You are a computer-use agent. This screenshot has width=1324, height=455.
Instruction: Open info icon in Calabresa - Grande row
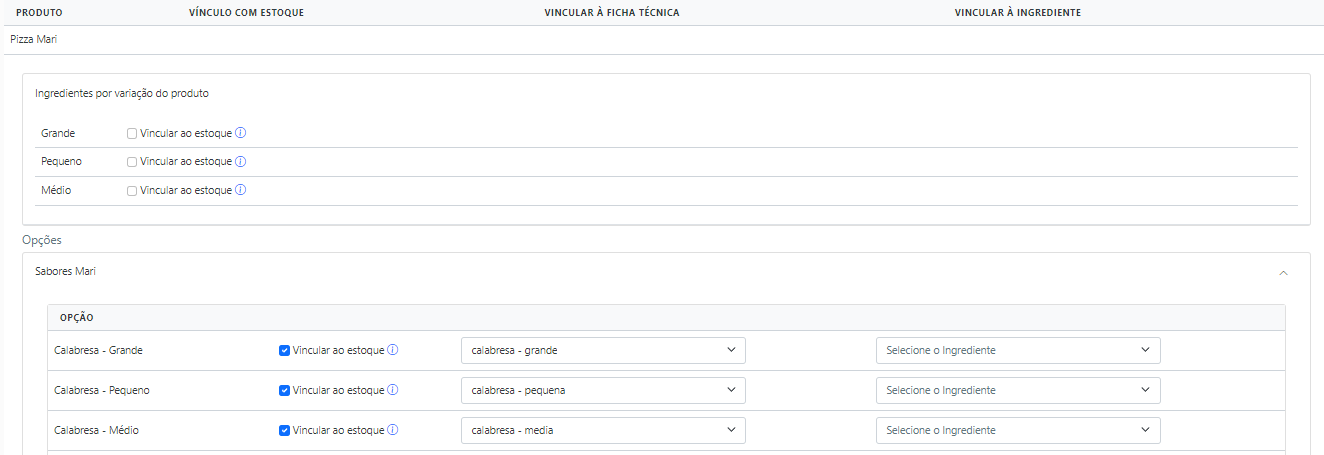coord(393,350)
